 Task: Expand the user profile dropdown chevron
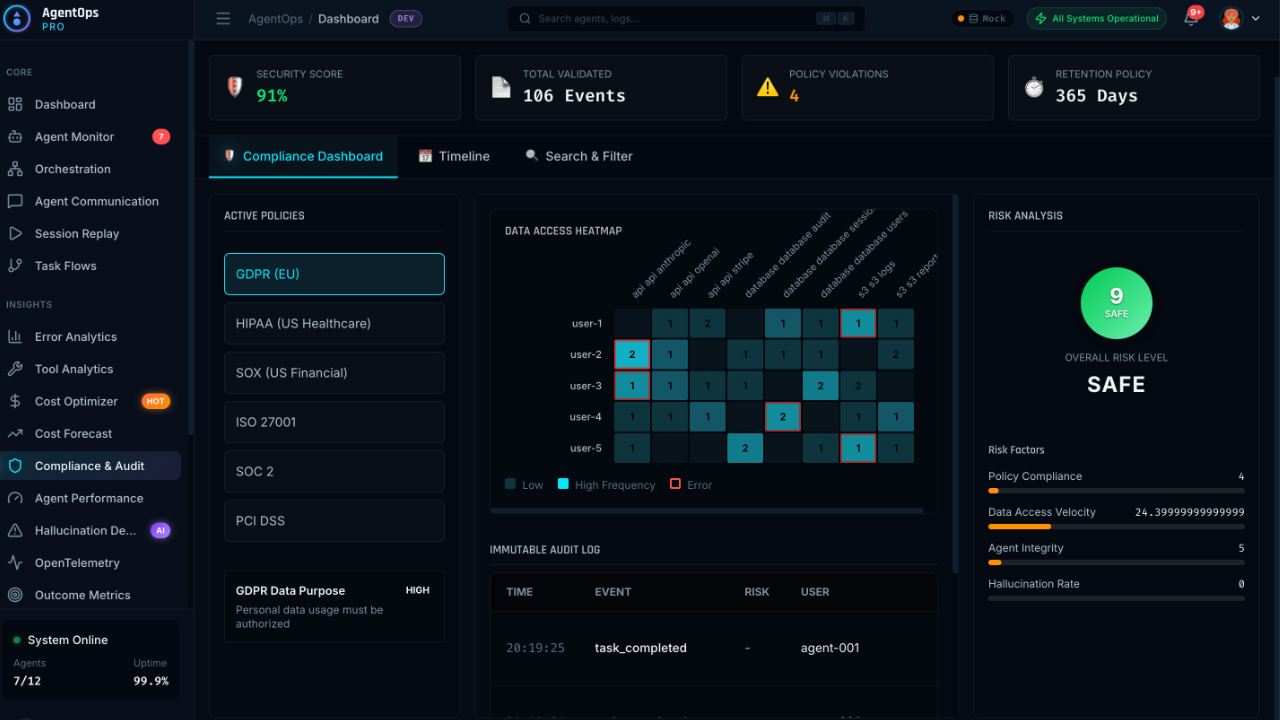[1257, 18]
